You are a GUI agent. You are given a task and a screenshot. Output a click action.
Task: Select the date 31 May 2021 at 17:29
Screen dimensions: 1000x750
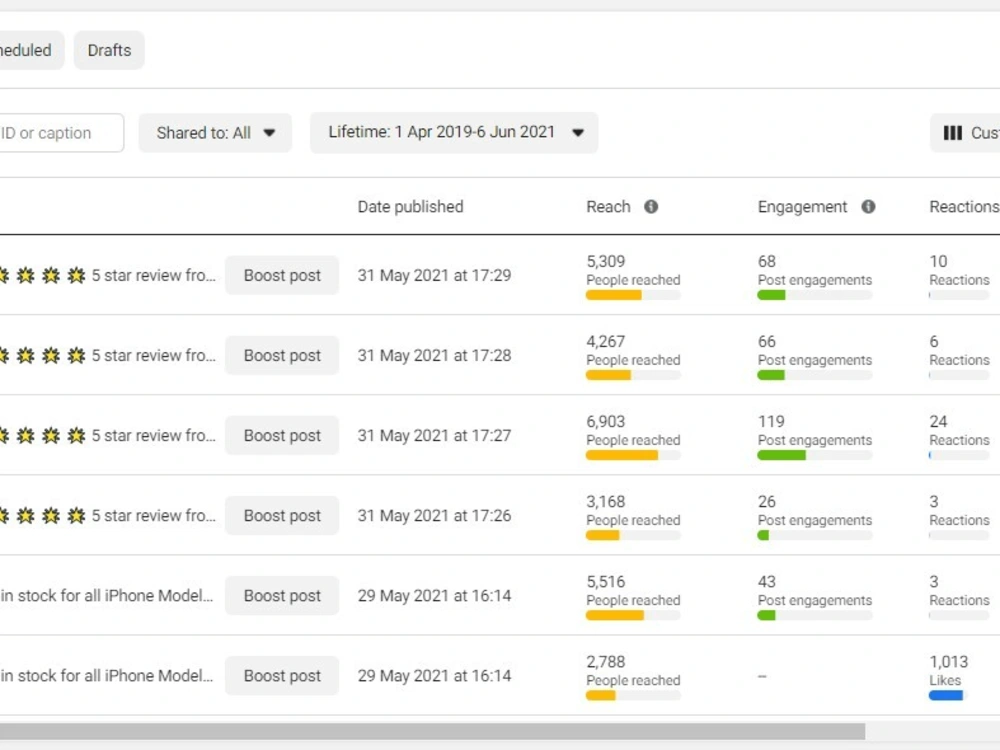click(x=434, y=276)
